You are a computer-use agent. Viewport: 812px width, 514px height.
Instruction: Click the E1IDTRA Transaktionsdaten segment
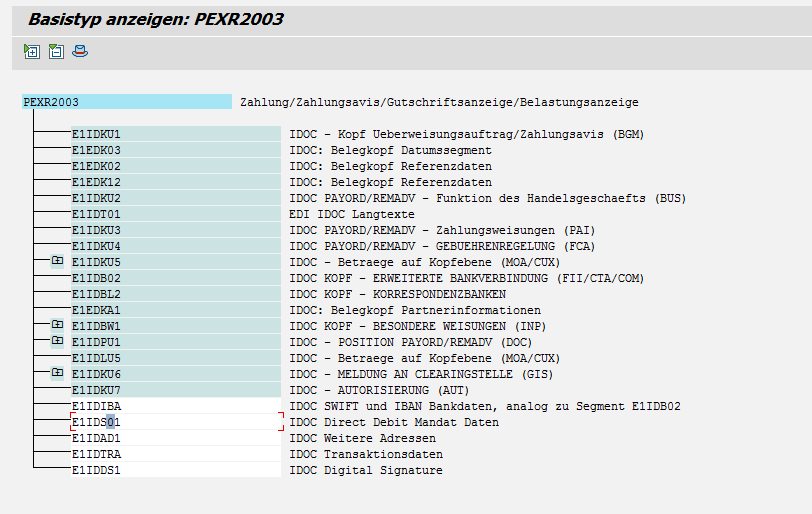(96, 454)
